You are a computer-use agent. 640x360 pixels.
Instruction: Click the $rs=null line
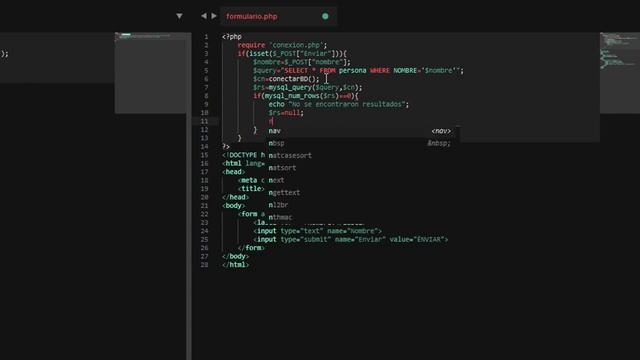[286, 113]
